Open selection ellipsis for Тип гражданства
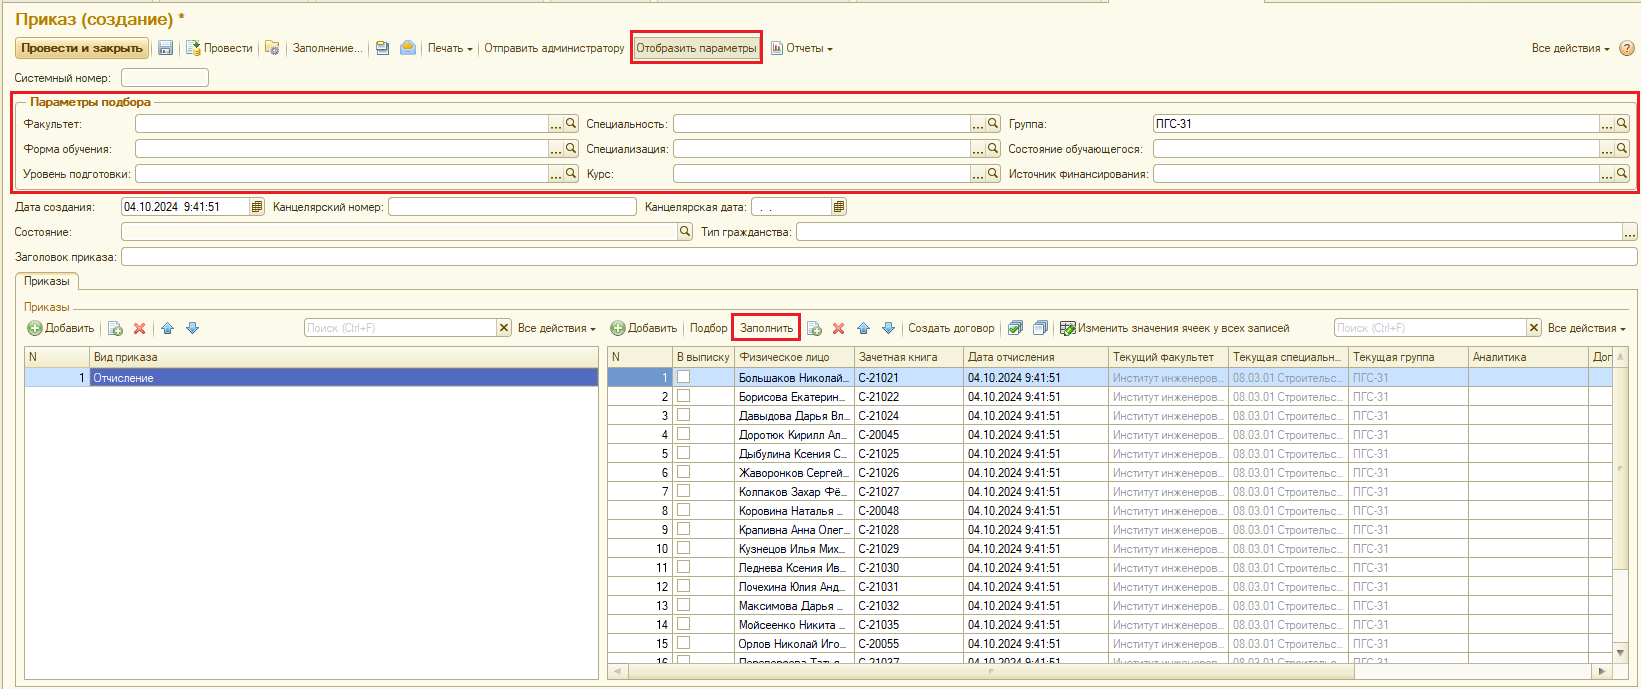 click(x=1630, y=232)
